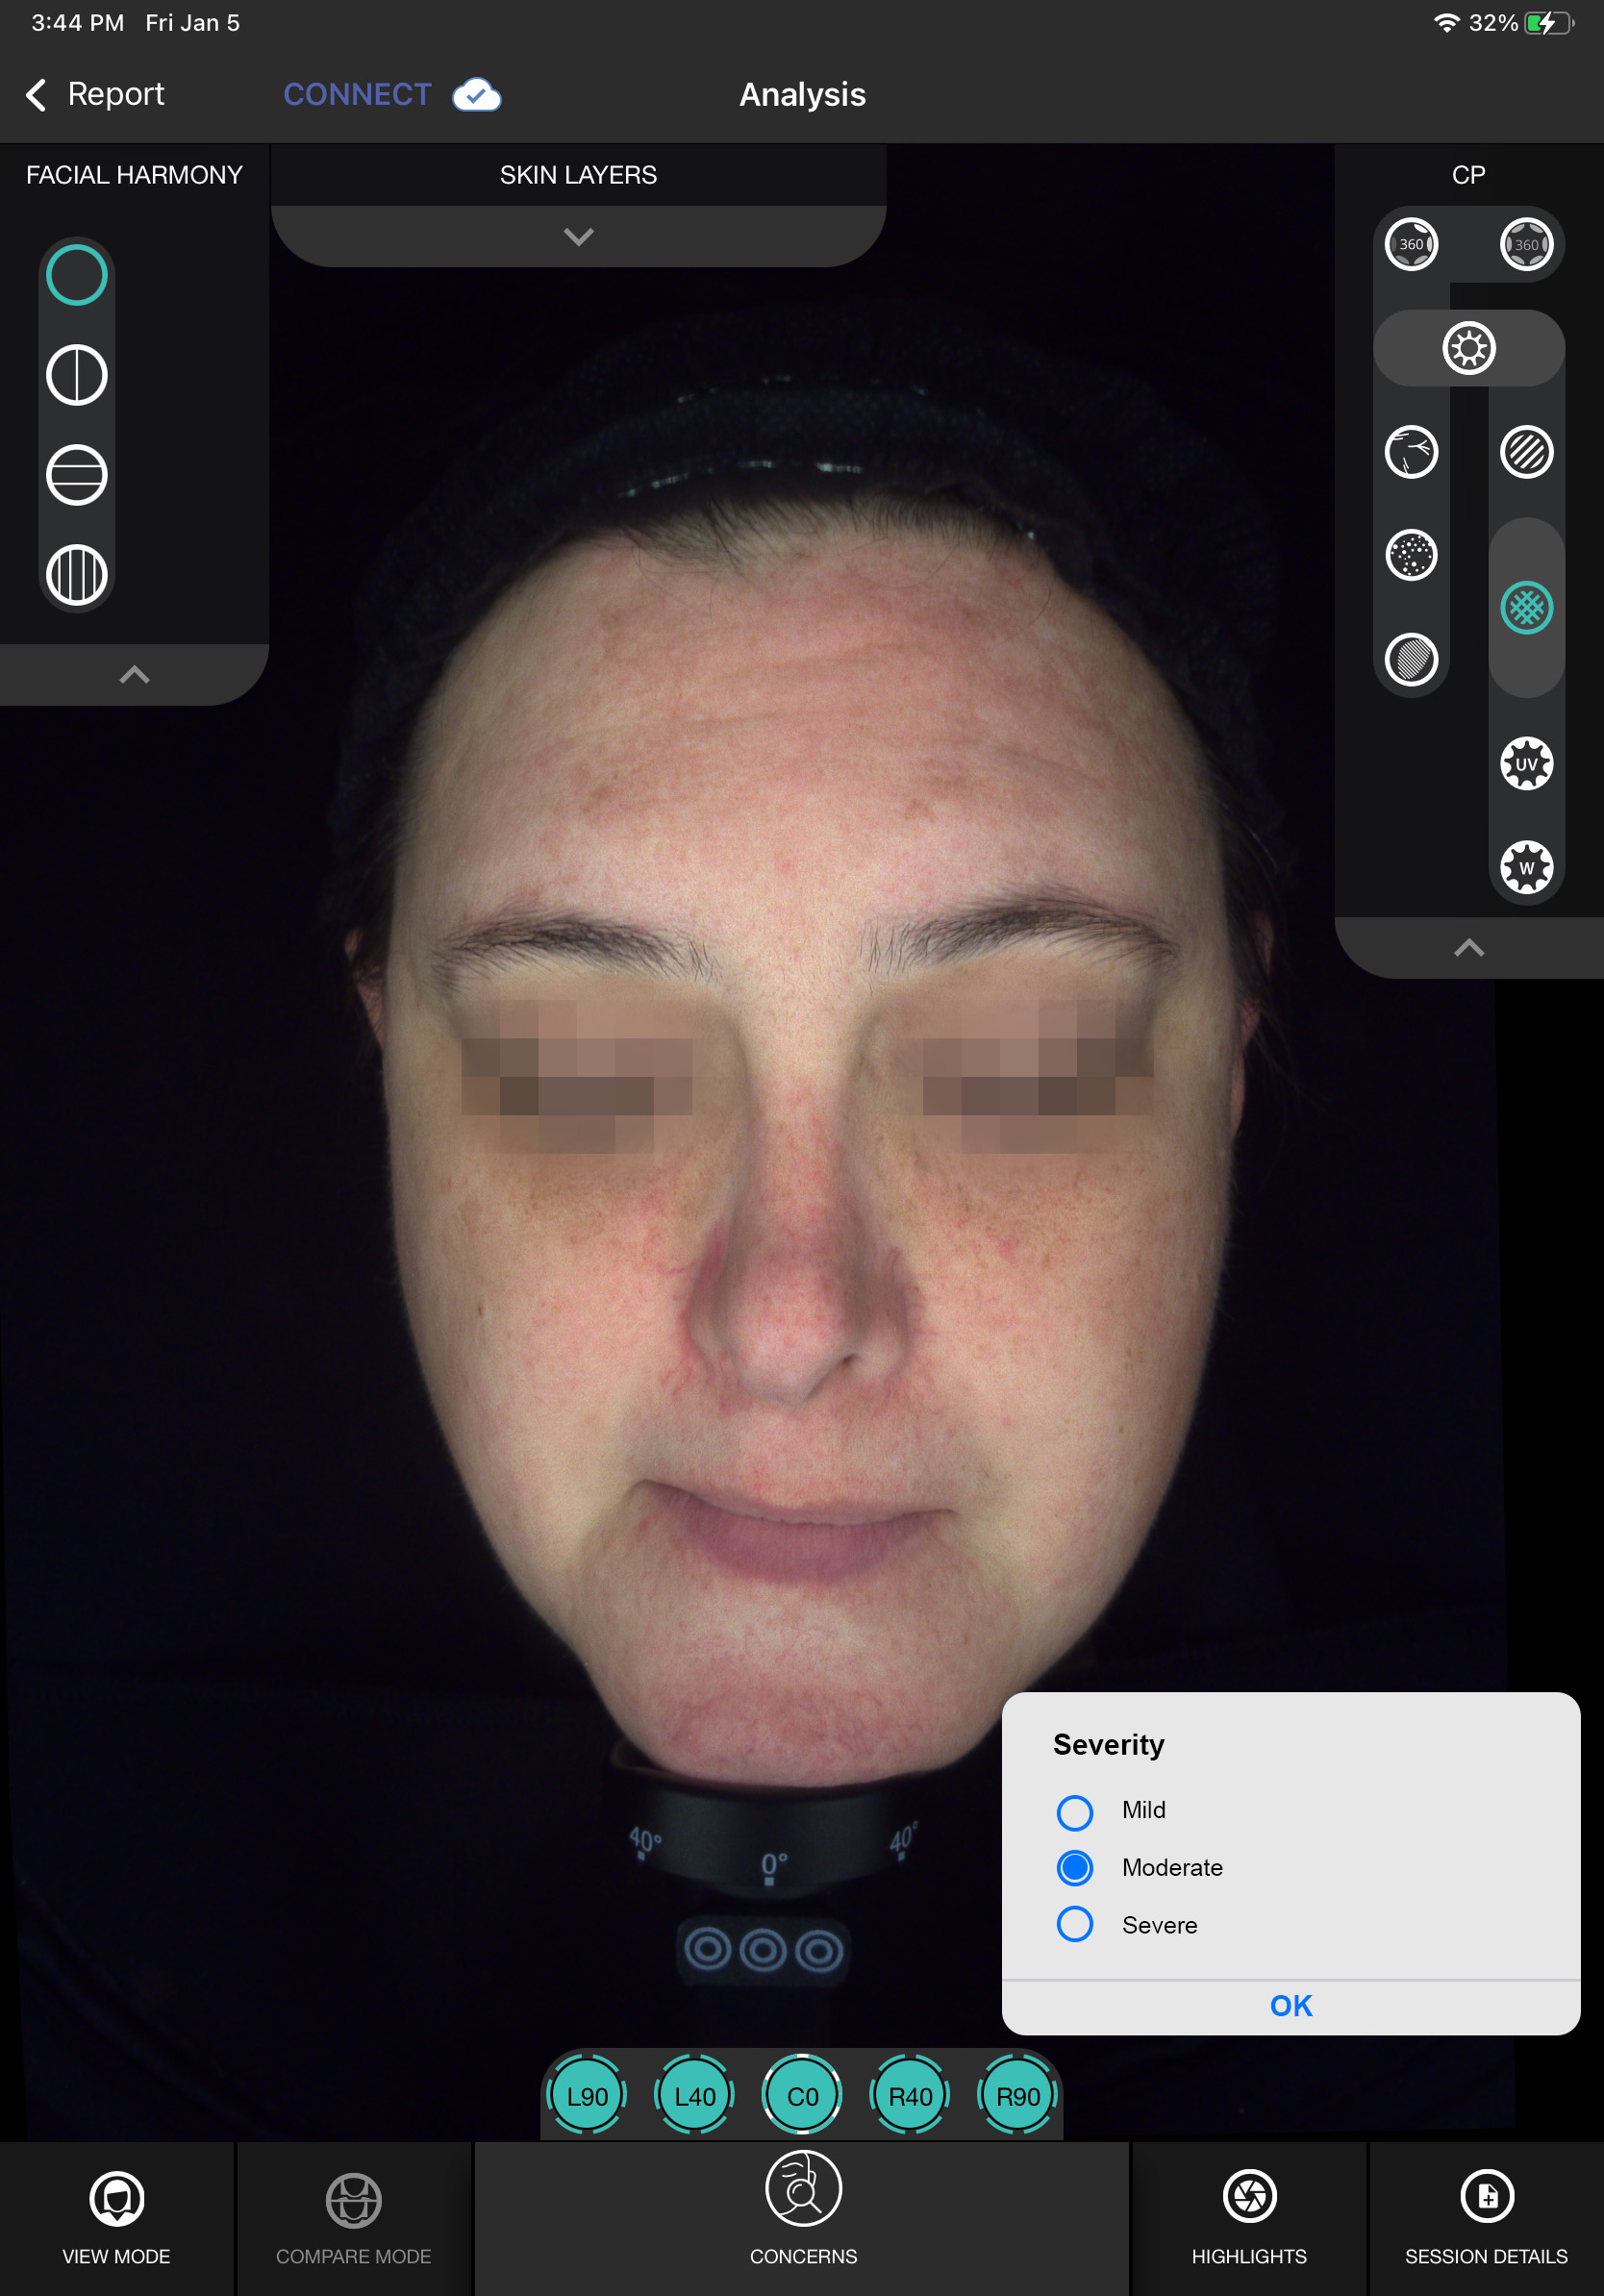The height and width of the screenshot is (2296, 1604).
Task: Tap the vertical split facial harmony icon
Action: coord(77,375)
